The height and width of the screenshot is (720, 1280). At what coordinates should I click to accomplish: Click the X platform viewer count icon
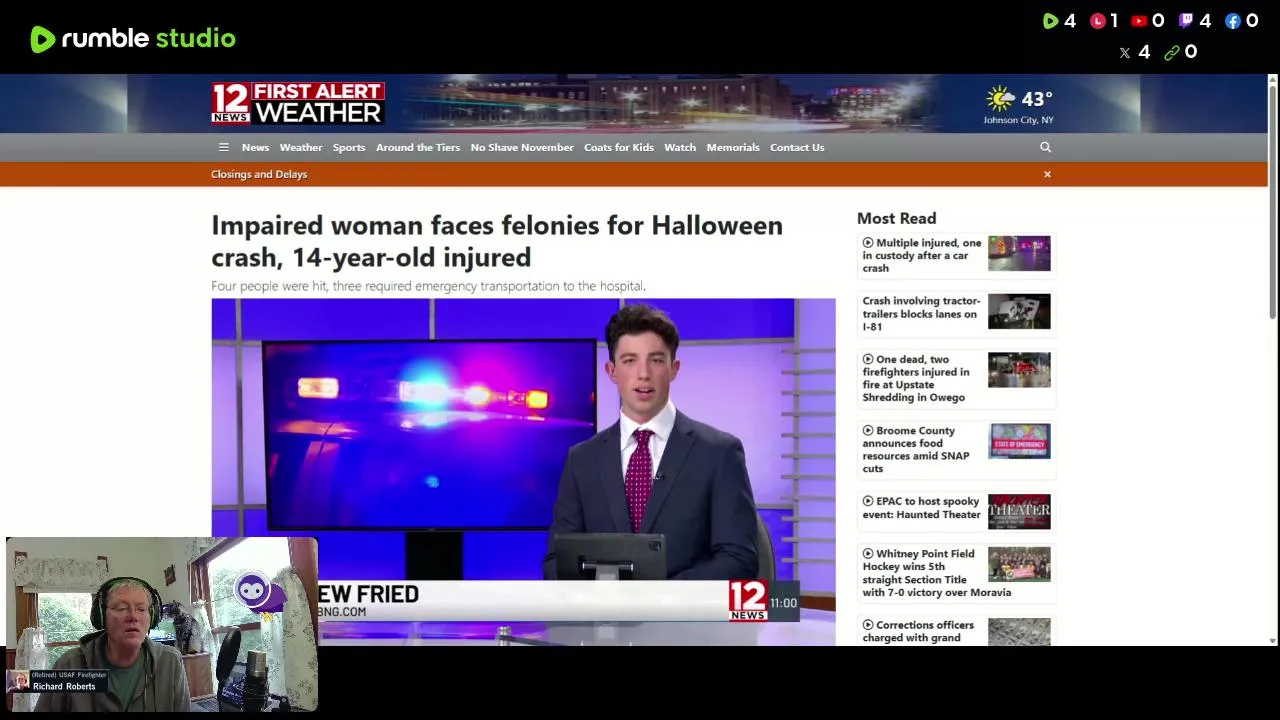point(1125,53)
